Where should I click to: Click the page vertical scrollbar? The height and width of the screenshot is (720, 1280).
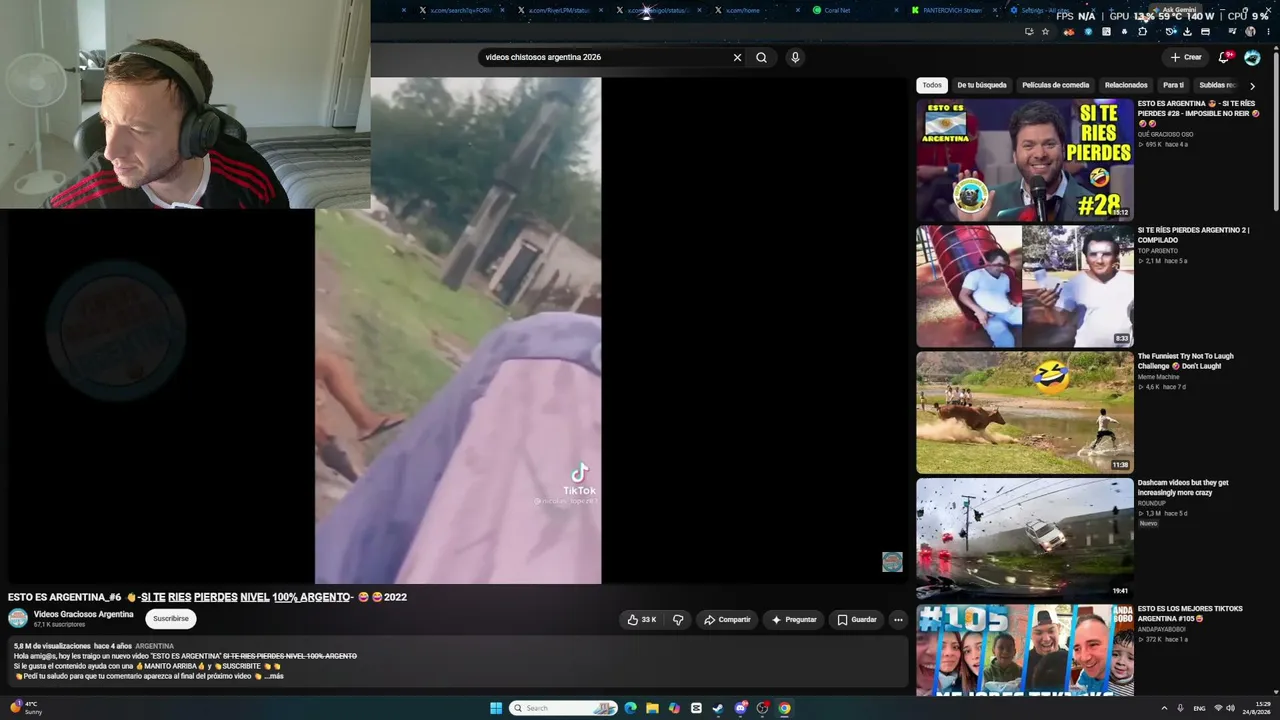(1276, 130)
